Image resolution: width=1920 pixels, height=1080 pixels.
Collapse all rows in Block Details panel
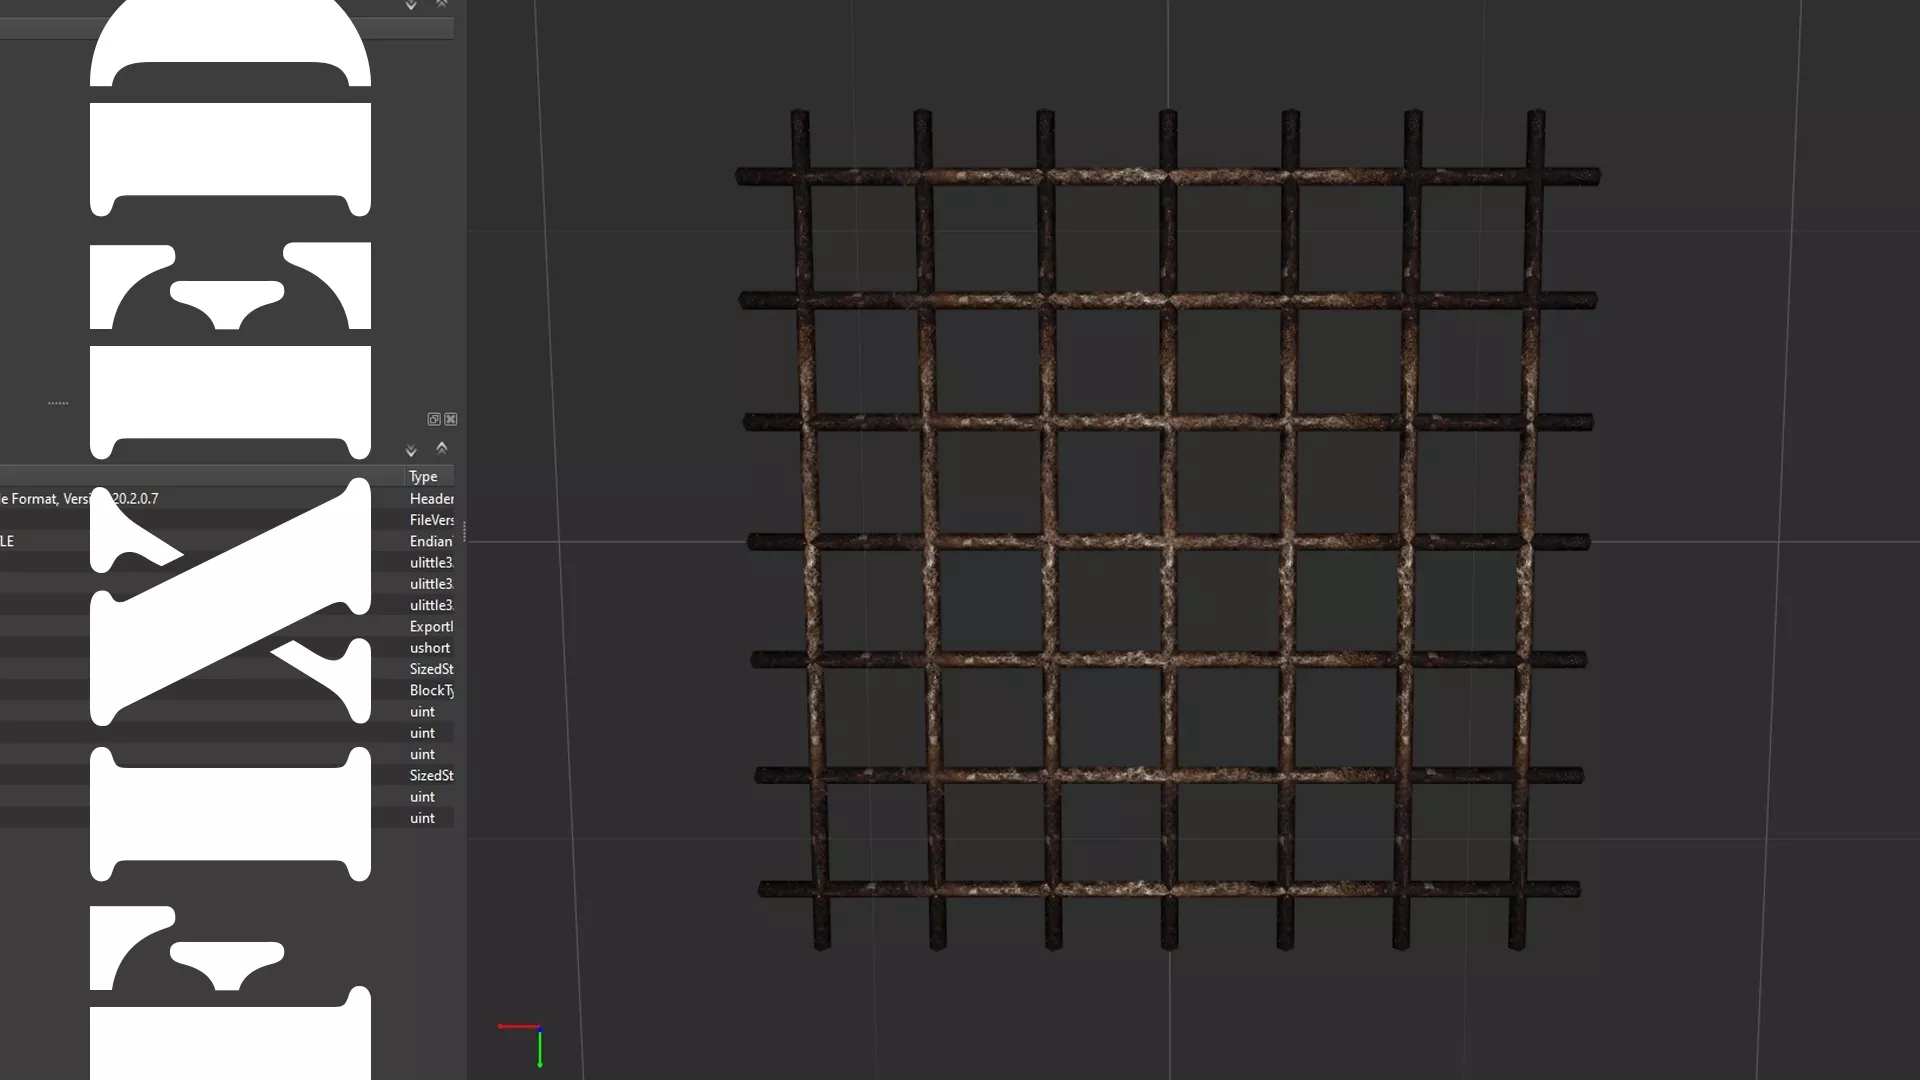[x=442, y=448]
